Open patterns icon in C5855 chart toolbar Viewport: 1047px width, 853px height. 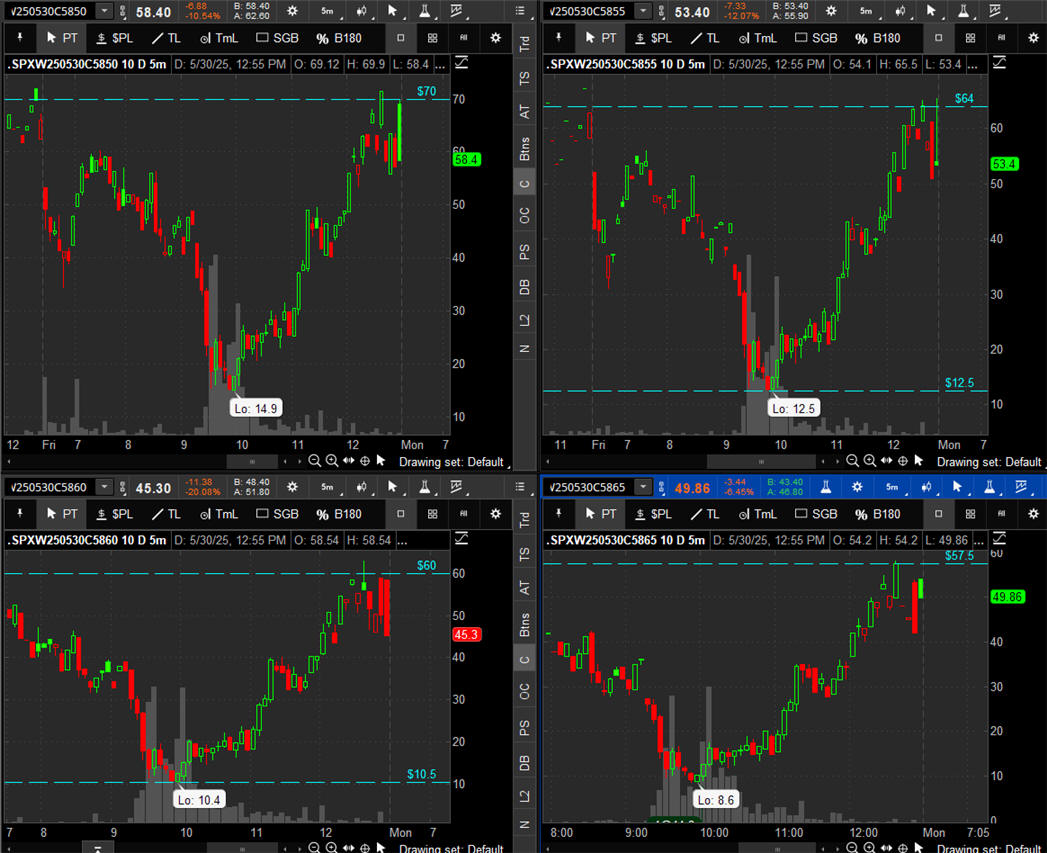point(995,11)
